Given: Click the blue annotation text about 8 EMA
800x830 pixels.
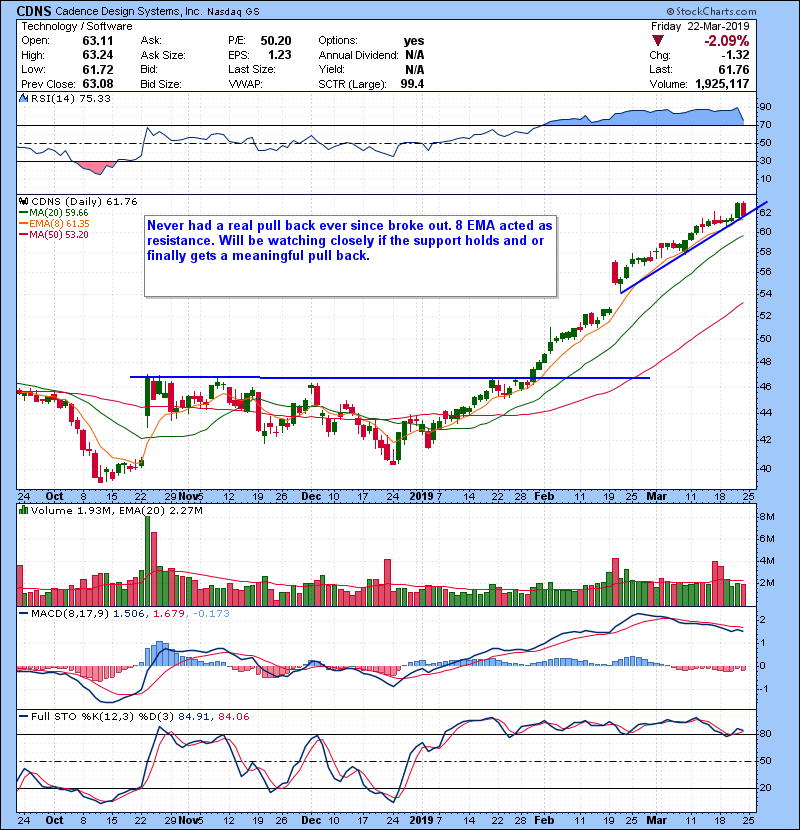Looking at the screenshot, I should [x=349, y=241].
